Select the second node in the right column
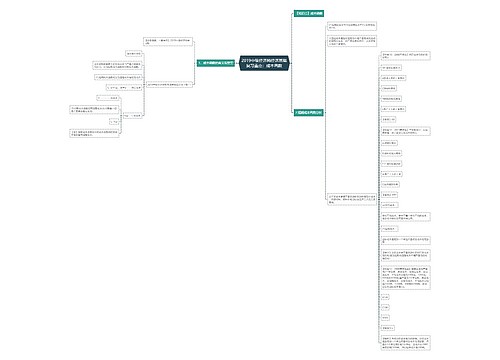This screenshot has height=360, width=500. [391, 68]
